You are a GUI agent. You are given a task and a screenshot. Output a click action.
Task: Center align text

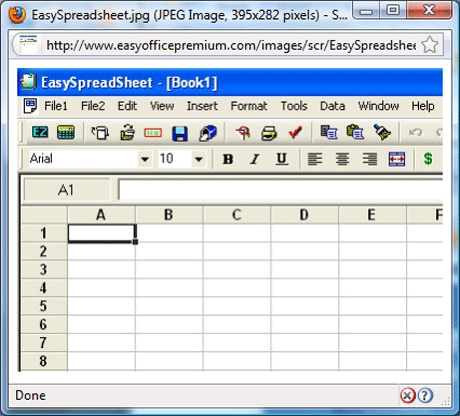click(x=342, y=159)
